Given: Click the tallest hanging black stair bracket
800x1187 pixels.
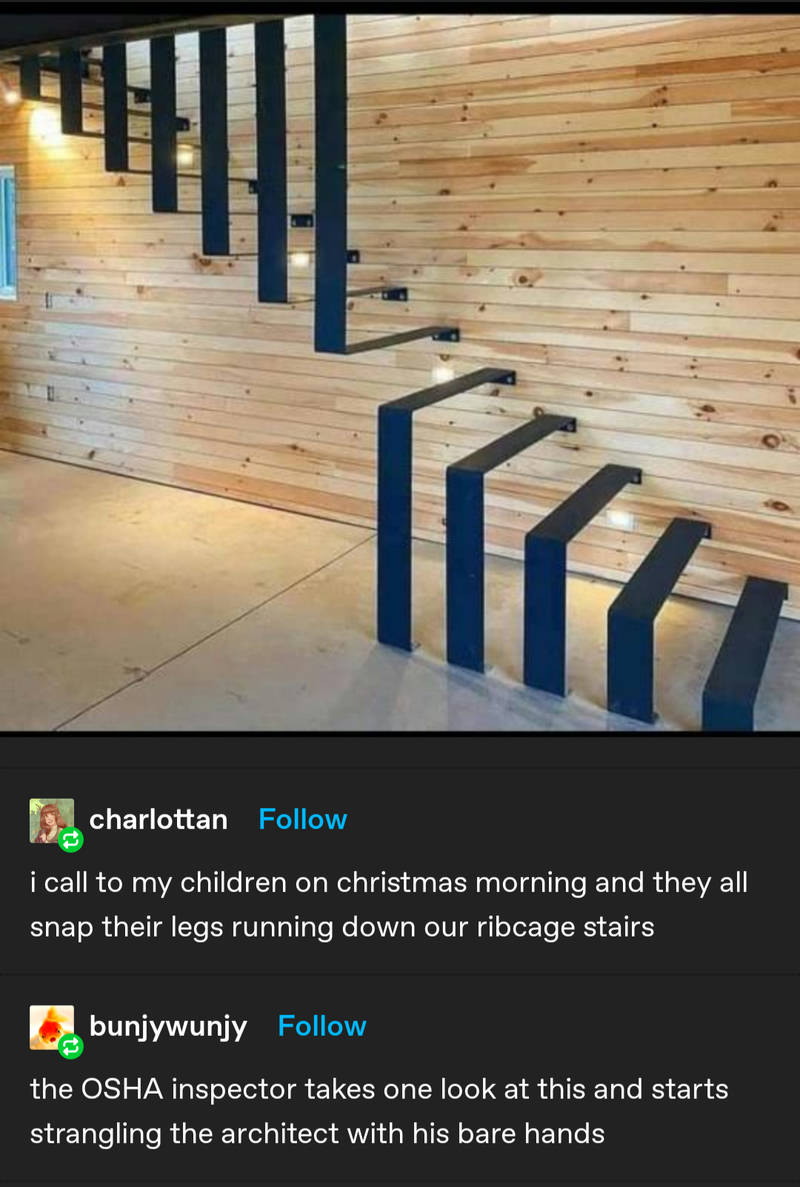Looking at the screenshot, I should point(330,184).
